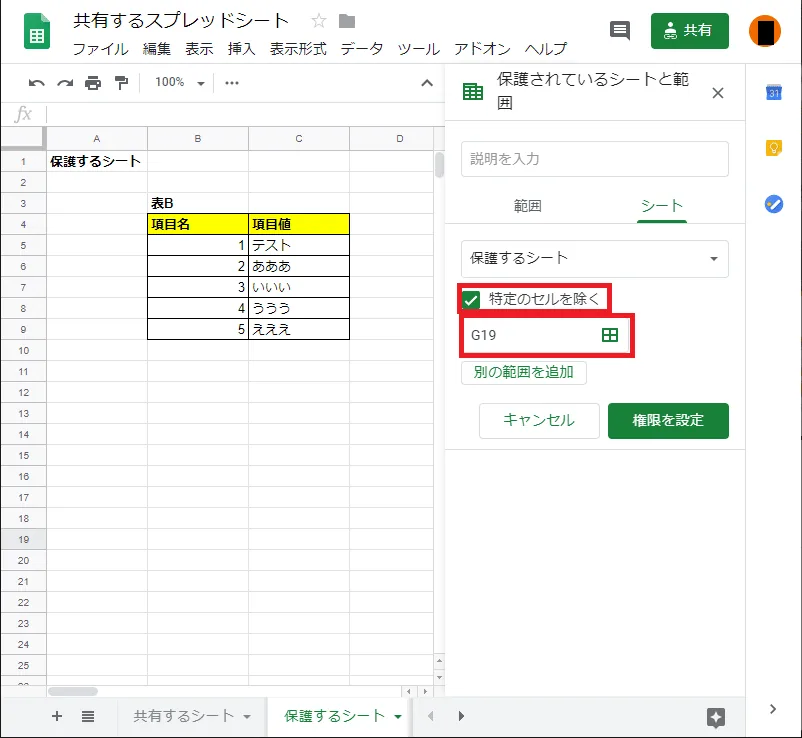The width and height of the screenshot is (802, 738).
Task: Click the undo arrow icon
Action: coord(36,83)
